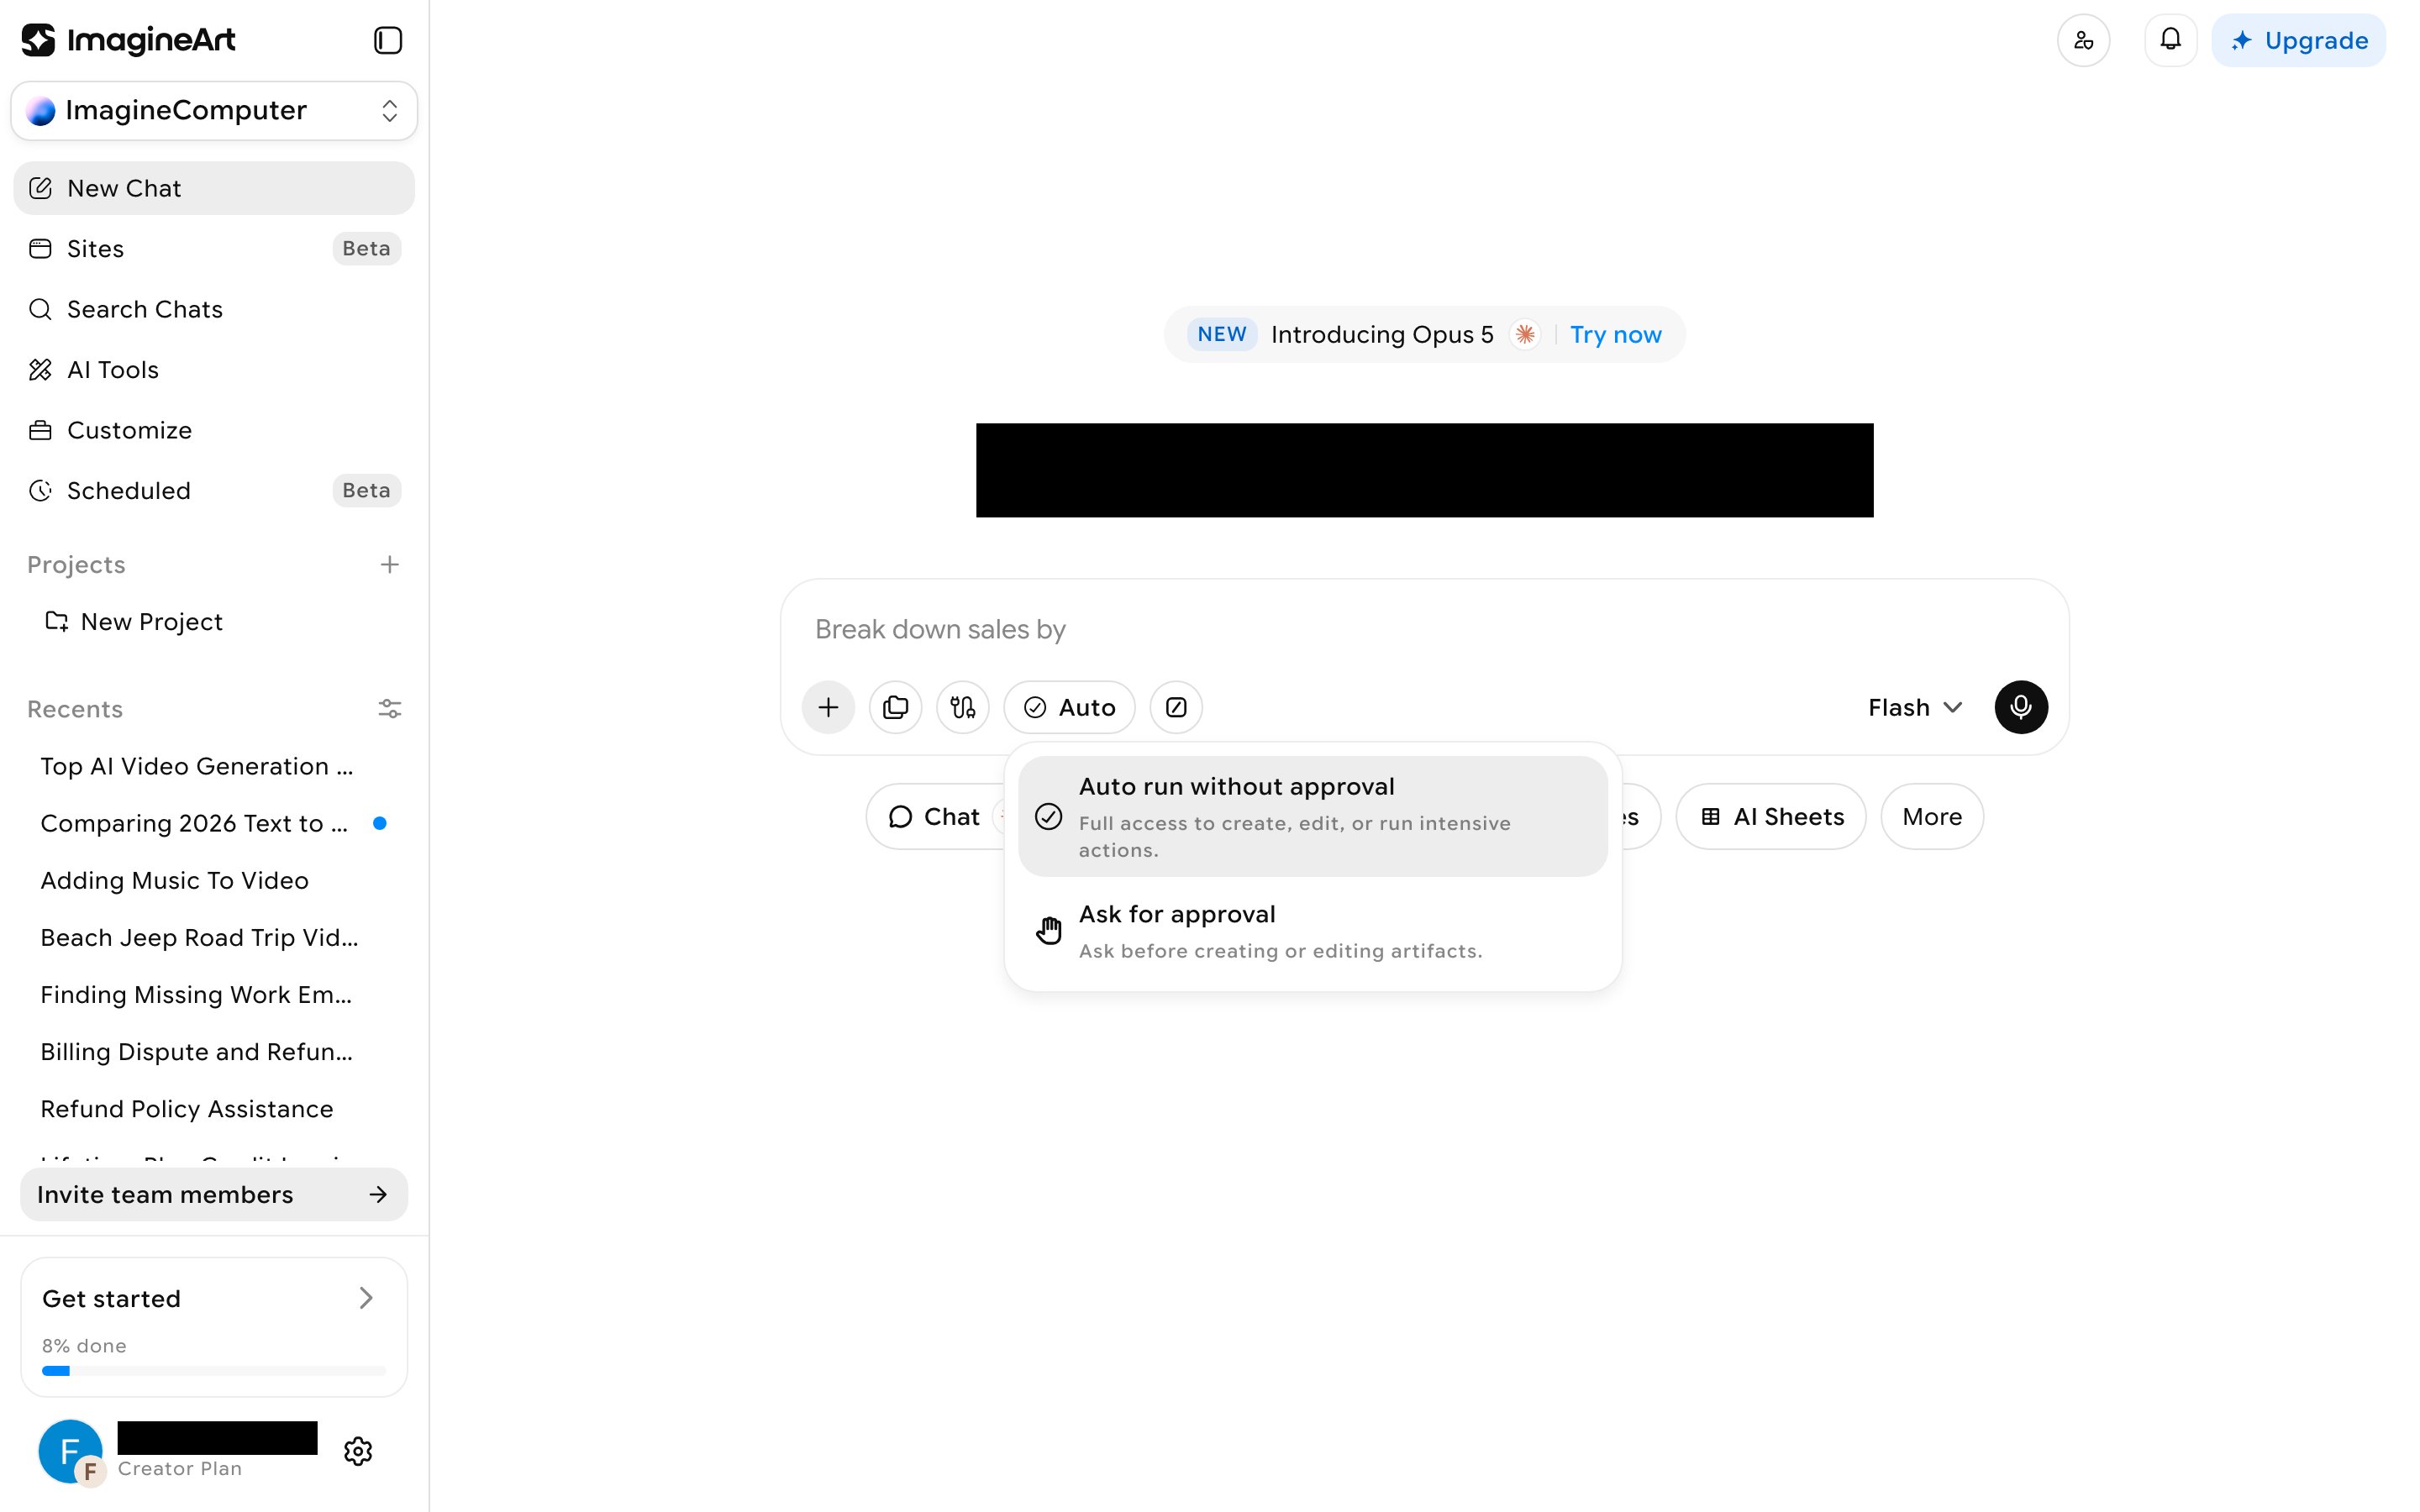Screen dimensions: 2420x1512
Task: Click the microphone voice button
Action: click(x=2021, y=707)
